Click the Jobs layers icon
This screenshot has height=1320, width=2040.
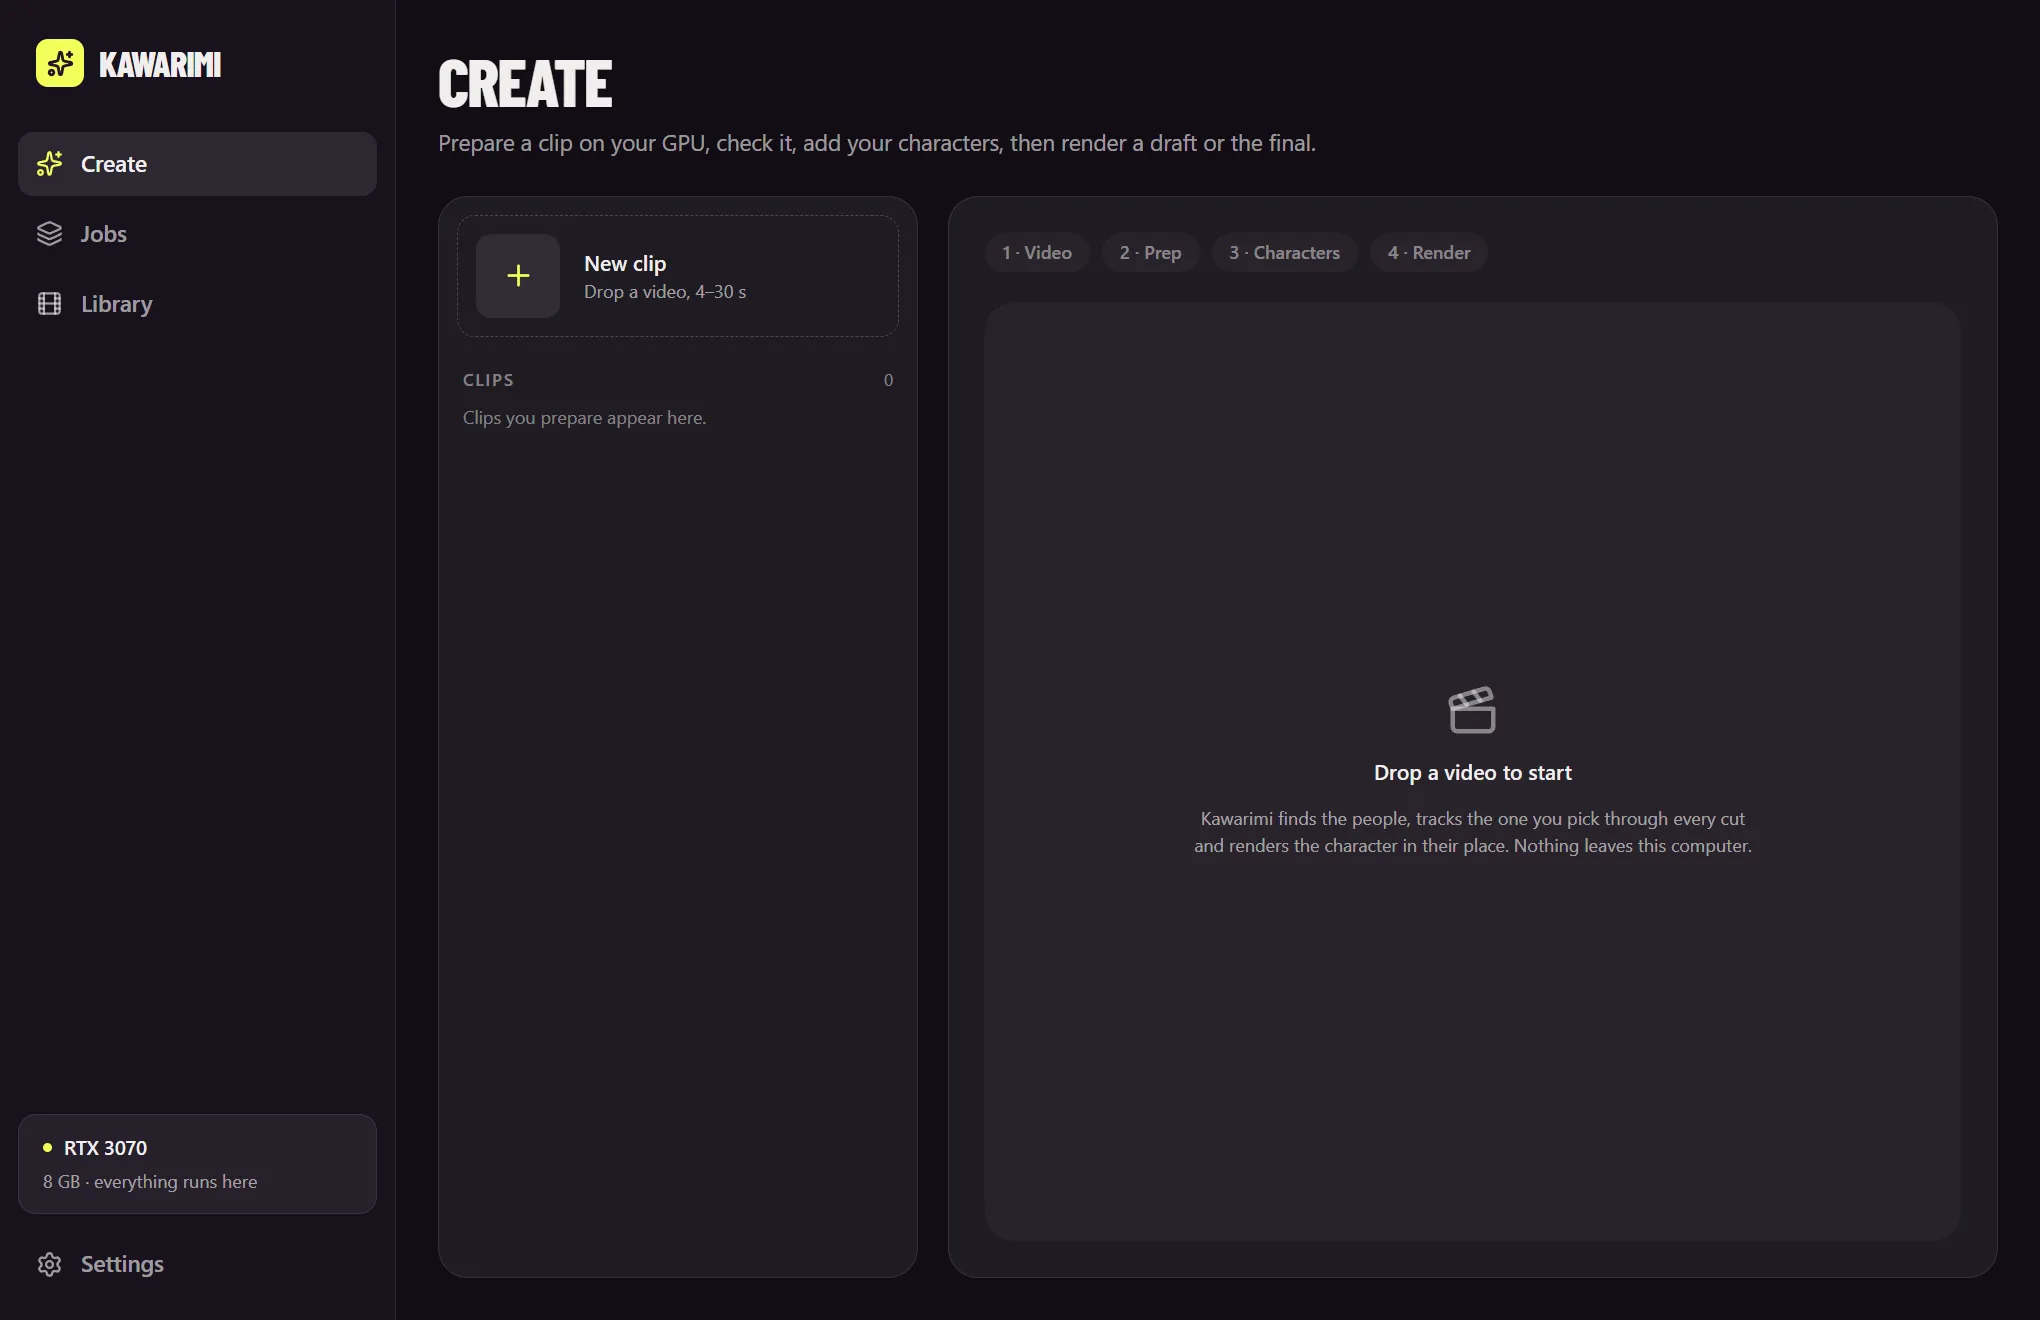click(x=50, y=234)
